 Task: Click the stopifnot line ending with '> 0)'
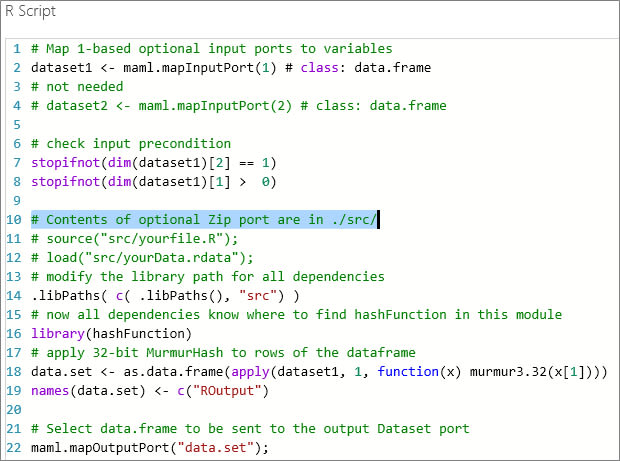[153, 181]
